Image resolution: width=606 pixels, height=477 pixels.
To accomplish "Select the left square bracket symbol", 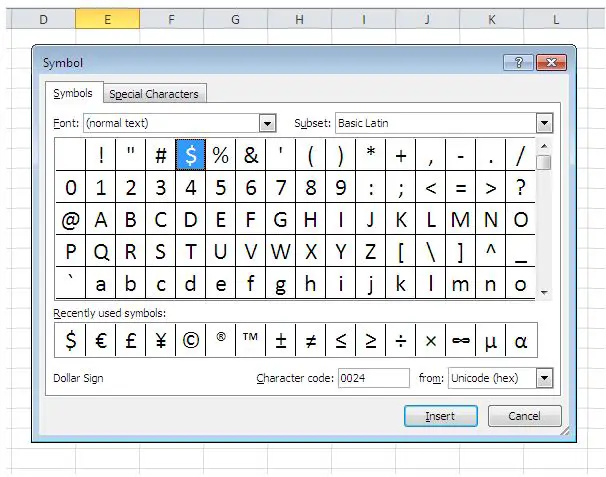I will pyautogui.click(x=401, y=251).
